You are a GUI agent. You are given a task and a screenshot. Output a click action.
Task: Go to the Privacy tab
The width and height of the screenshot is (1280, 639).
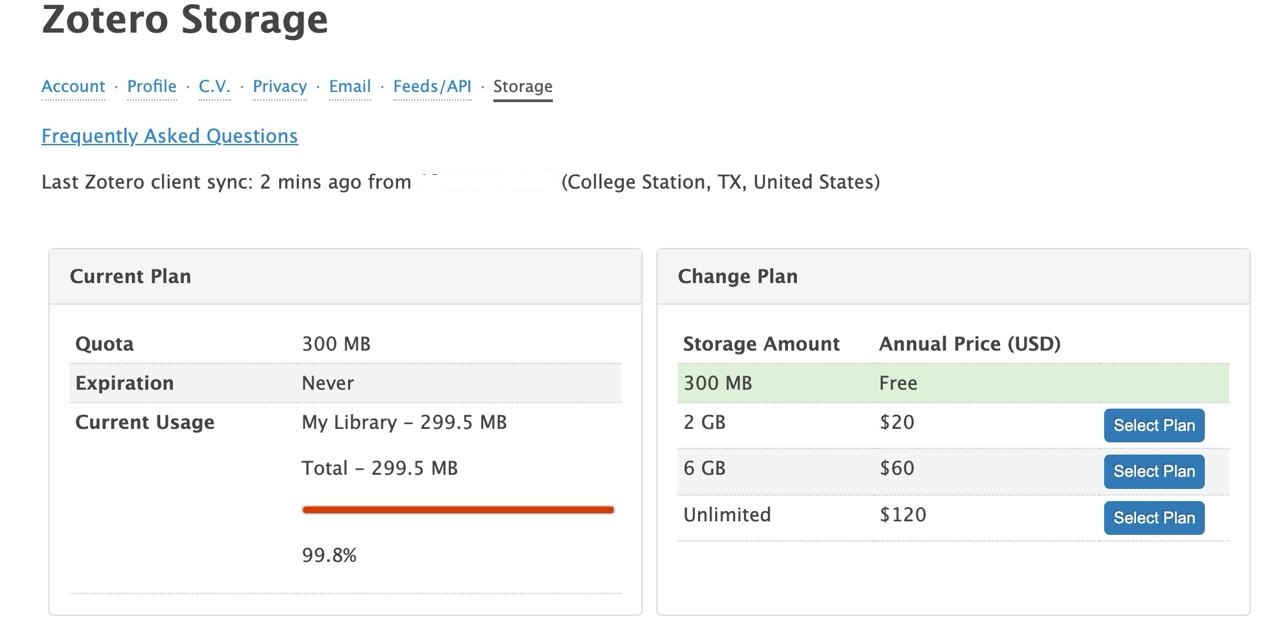[280, 86]
